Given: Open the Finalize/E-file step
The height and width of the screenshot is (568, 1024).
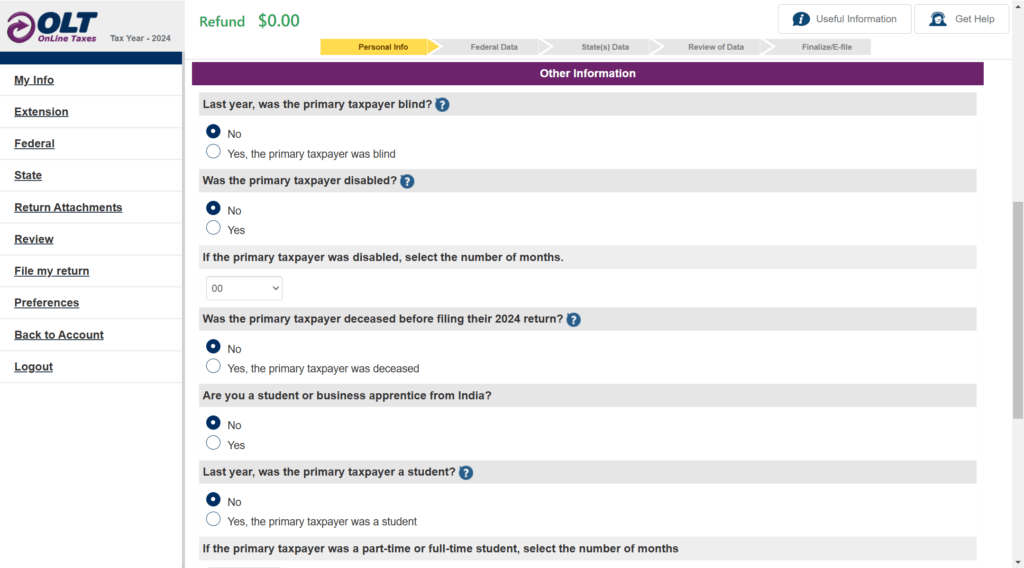Looking at the screenshot, I should 826,47.
